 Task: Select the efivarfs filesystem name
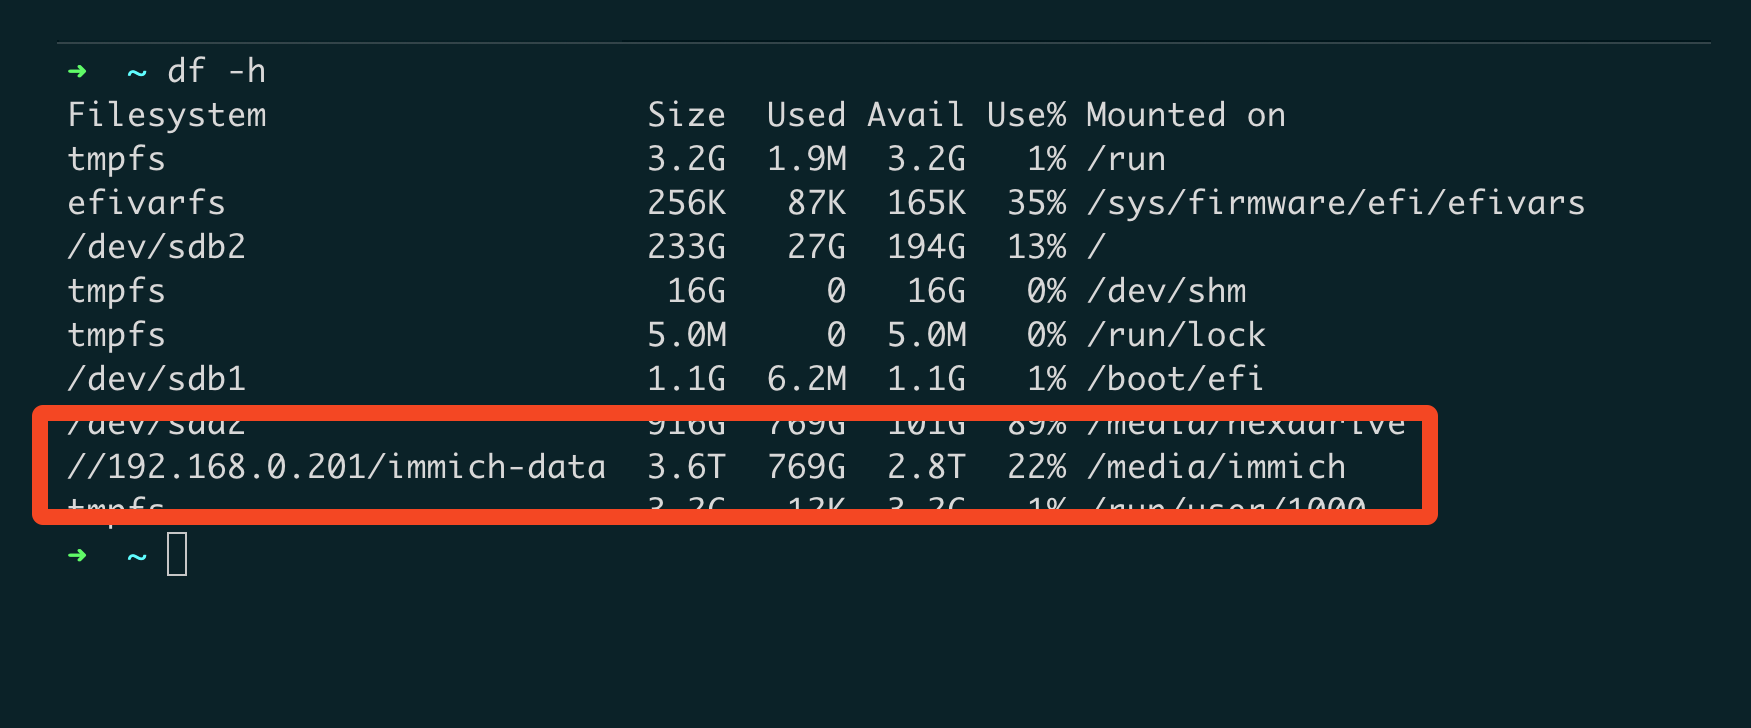(146, 203)
